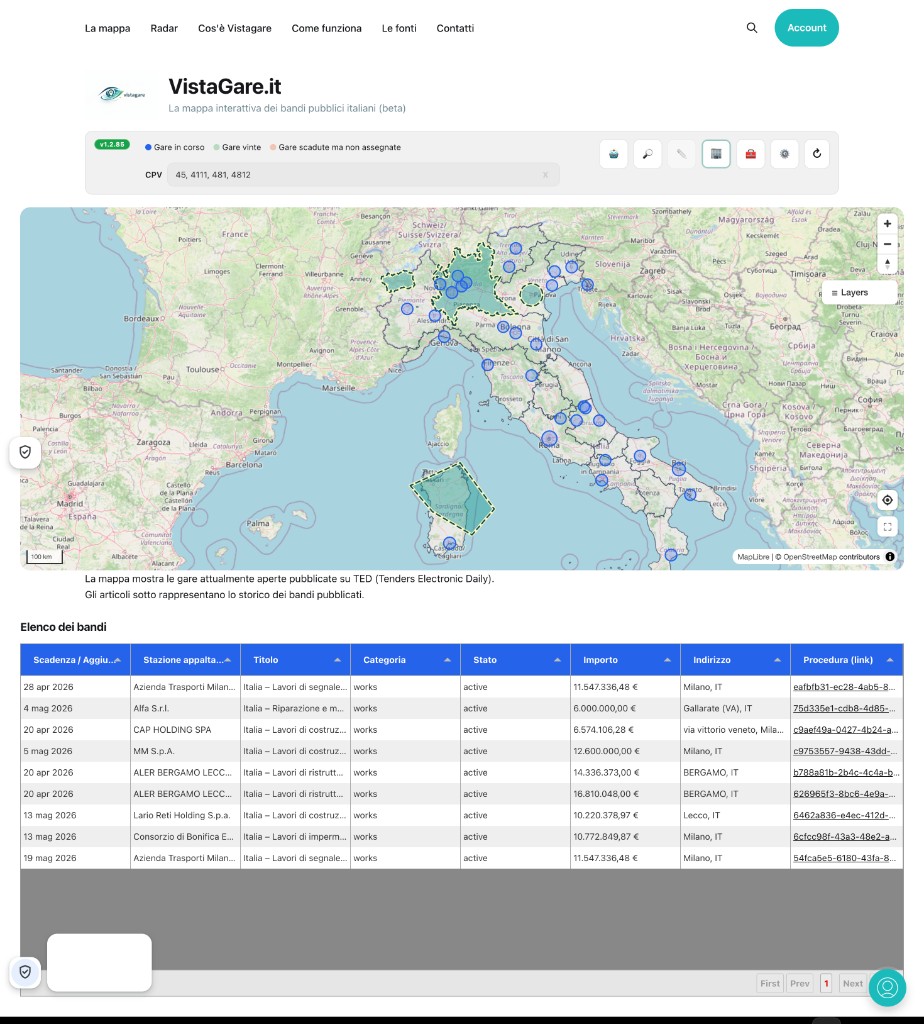Screen dimensions: 924x1024
Task: Click the Gallarate (VA), IT address cell
Action: tap(735, 709)
